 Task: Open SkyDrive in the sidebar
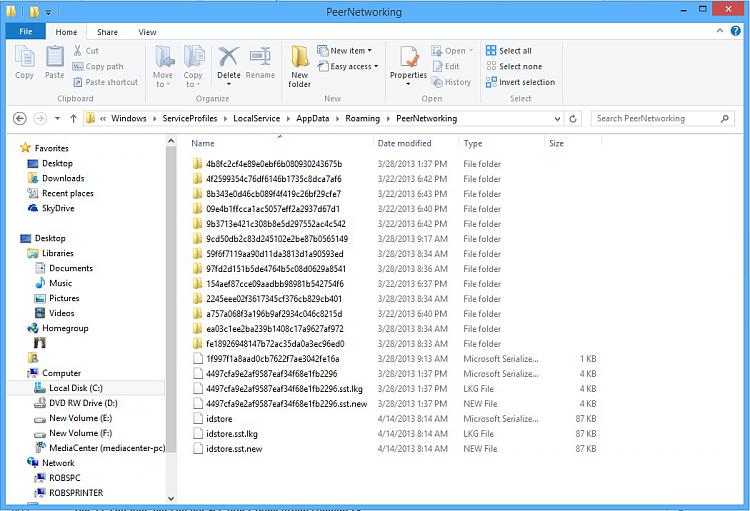coord(51,208)
